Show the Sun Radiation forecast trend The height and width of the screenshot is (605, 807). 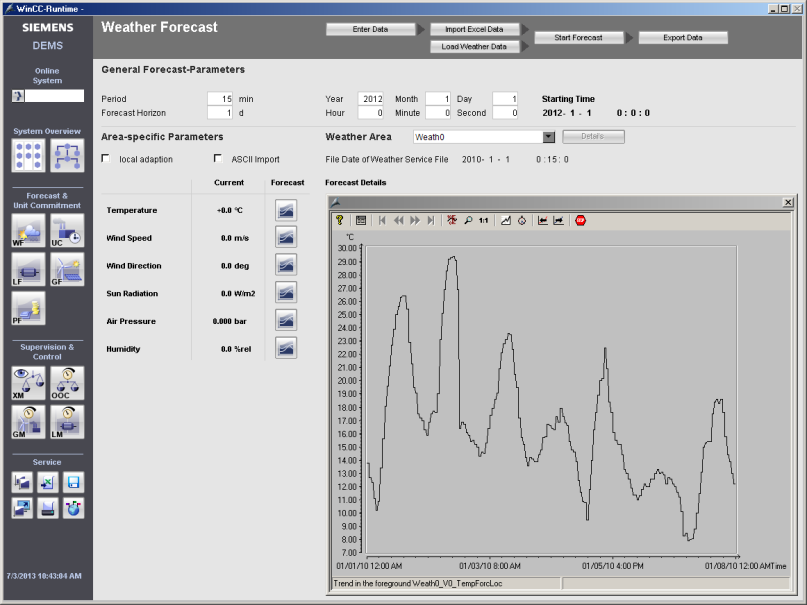coord(286,293)
